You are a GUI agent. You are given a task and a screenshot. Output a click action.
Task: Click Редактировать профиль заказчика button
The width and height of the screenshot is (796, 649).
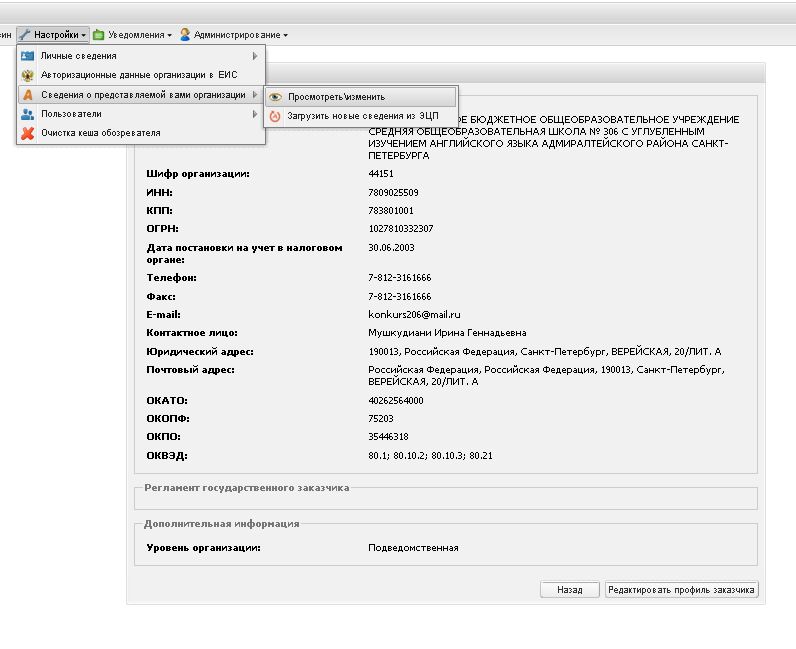[681, 590]
